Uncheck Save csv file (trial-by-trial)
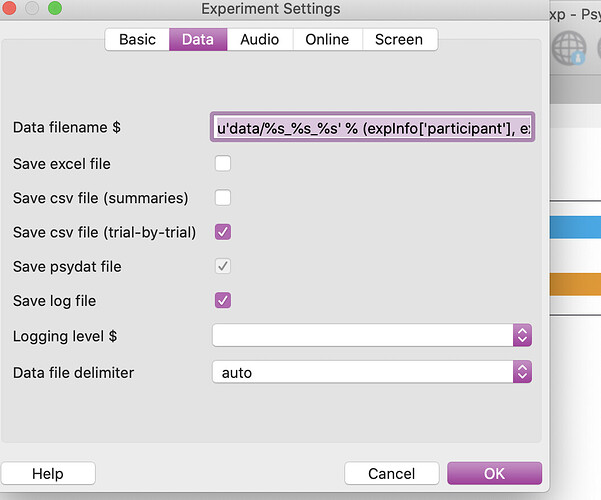The height and width of the screenshot is (500, 601). 223,232
